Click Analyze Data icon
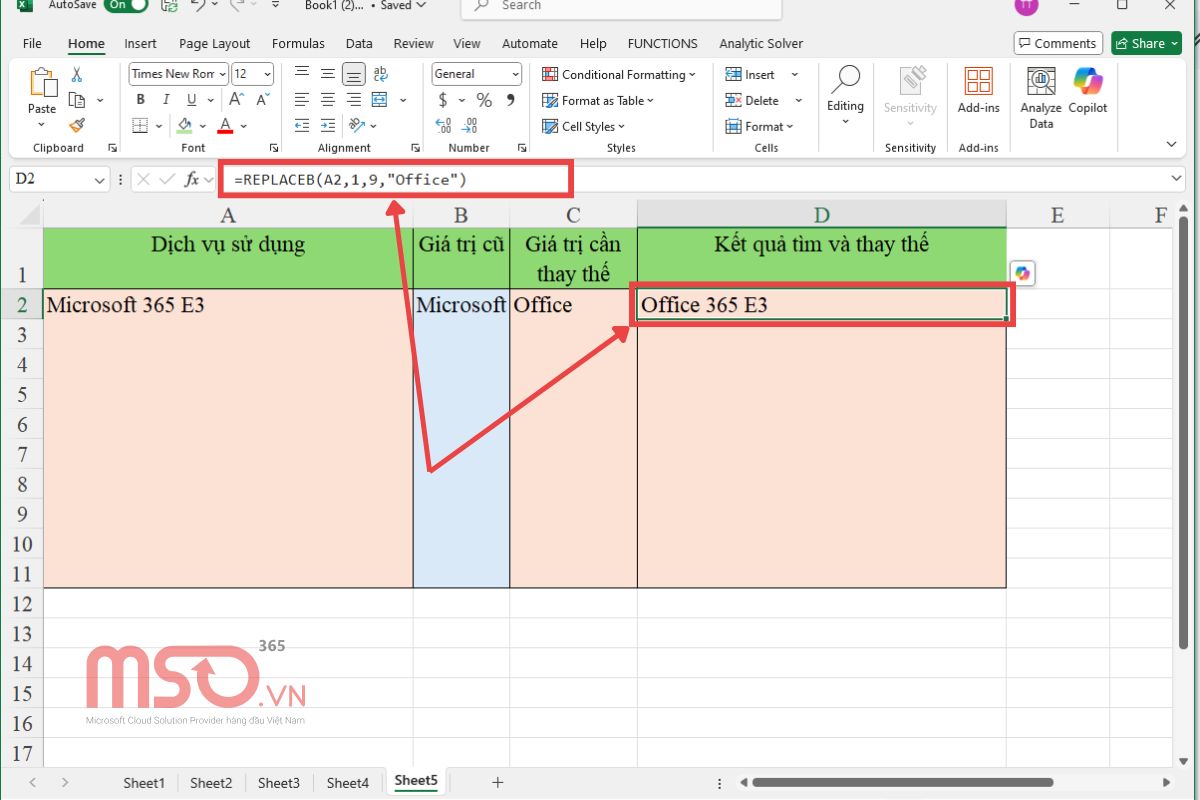The width and height of the screenshot is (1200, 800). click(x=1041, y=97)
